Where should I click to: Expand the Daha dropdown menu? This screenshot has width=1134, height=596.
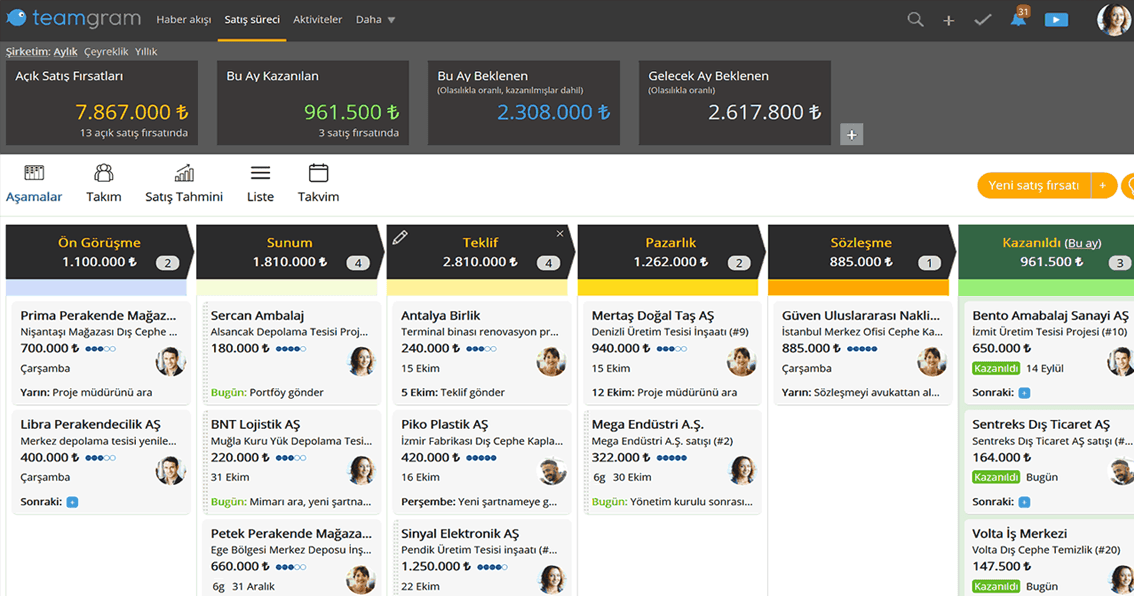click(375, 20)
